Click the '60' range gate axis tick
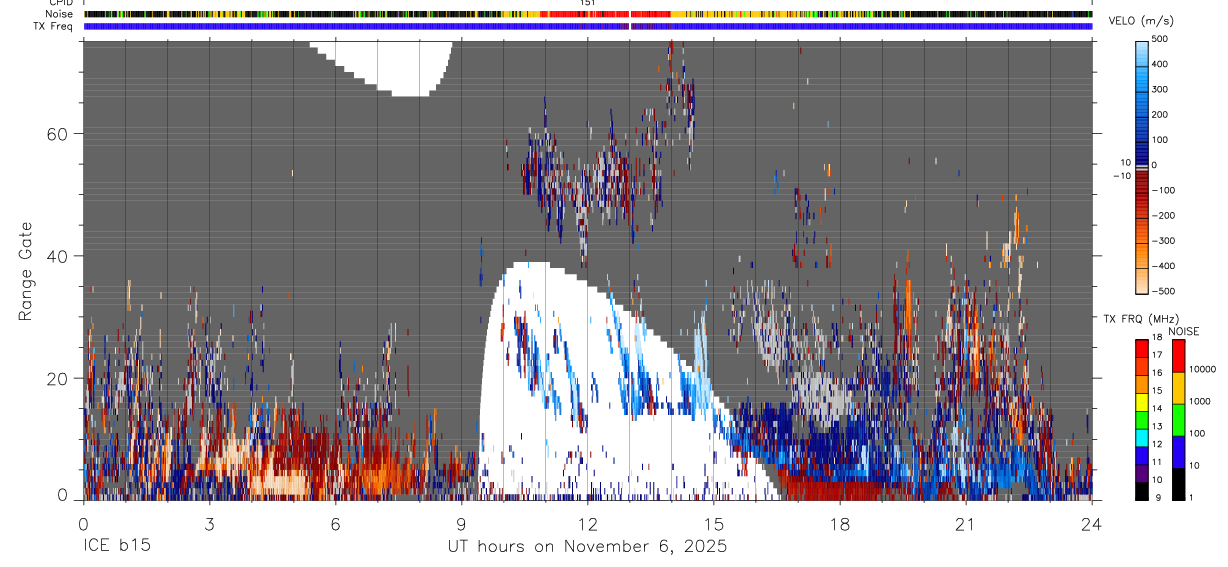 [57, 133]
